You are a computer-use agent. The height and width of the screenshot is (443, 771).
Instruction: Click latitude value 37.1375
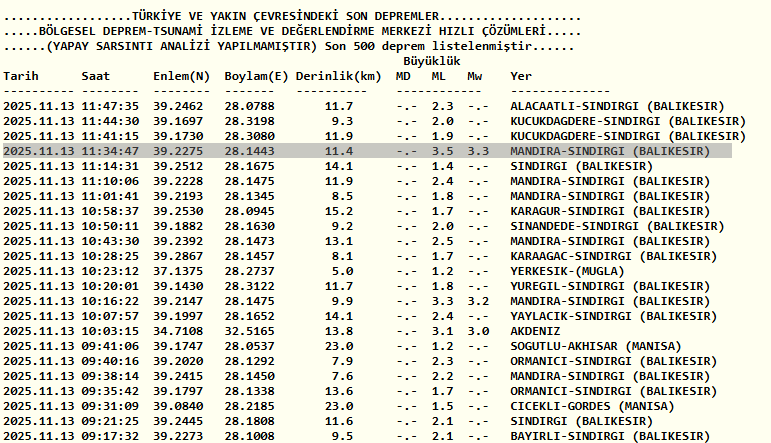[178, 271]
